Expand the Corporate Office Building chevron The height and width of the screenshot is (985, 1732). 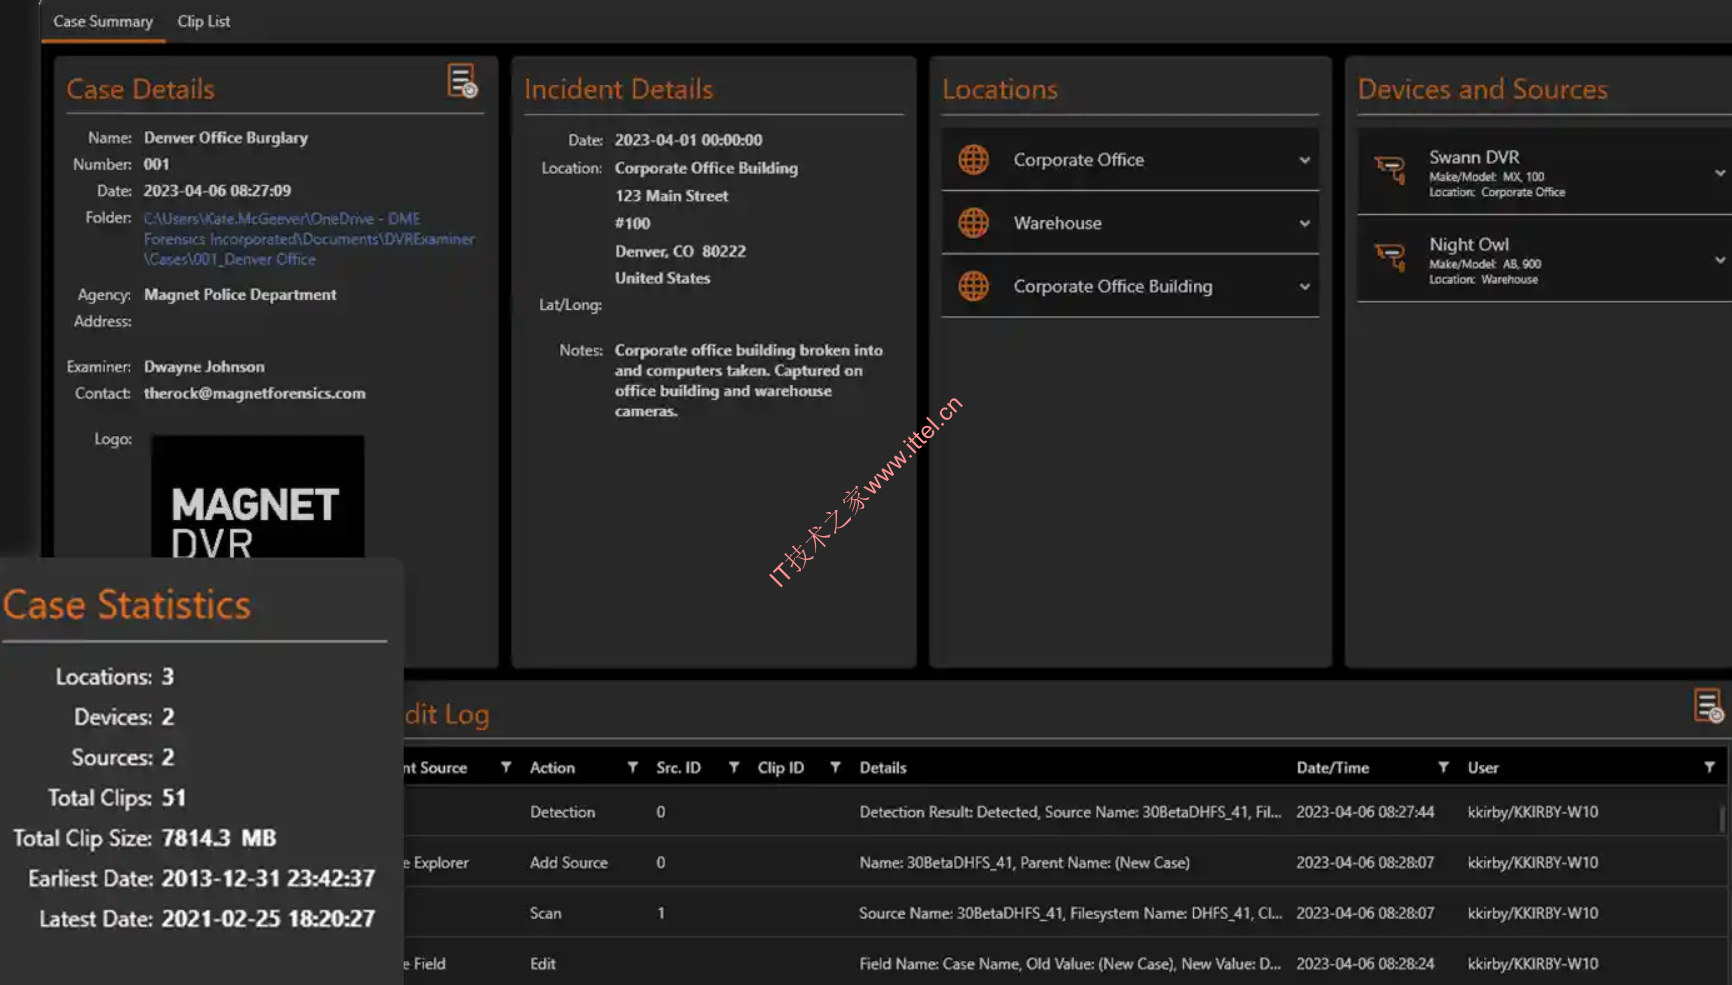(1304, 287)
